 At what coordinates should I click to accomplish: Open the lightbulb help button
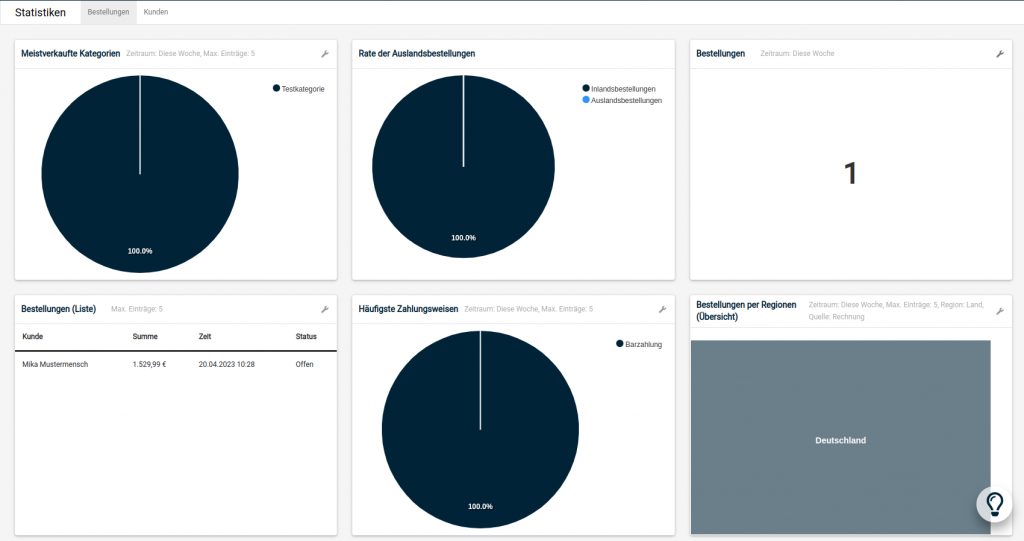pos(994,504)
